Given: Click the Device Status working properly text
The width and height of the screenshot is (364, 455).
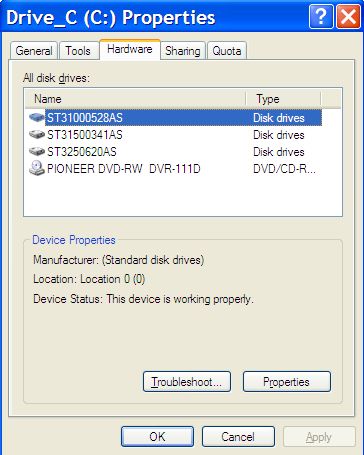Looking at the screenshot, I should (143, 299).
